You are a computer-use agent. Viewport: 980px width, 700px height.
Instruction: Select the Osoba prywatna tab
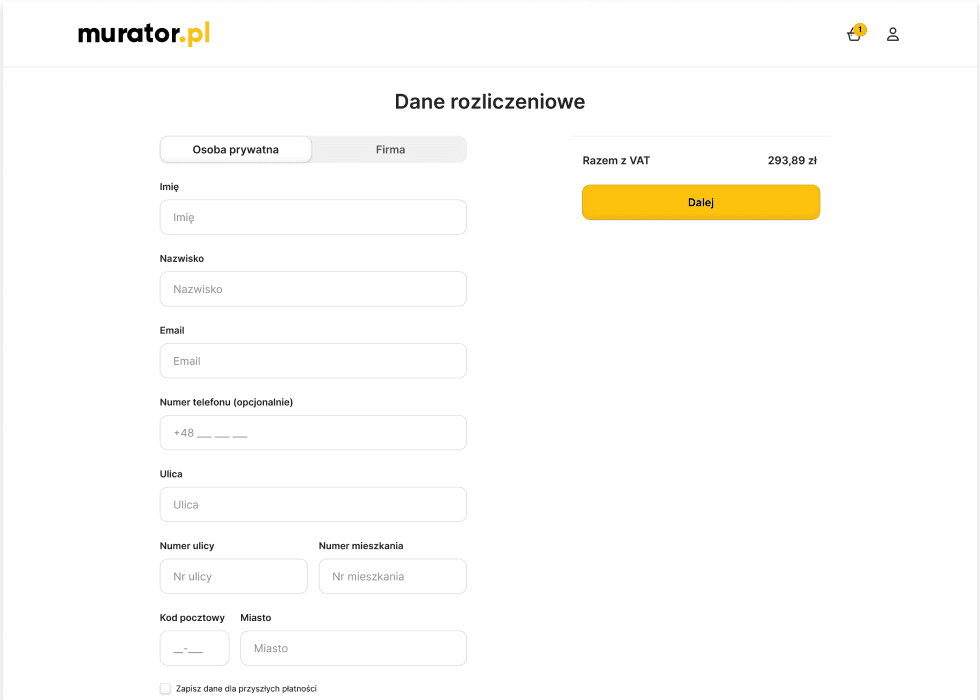pyautogui.click(x=235, y=149)
